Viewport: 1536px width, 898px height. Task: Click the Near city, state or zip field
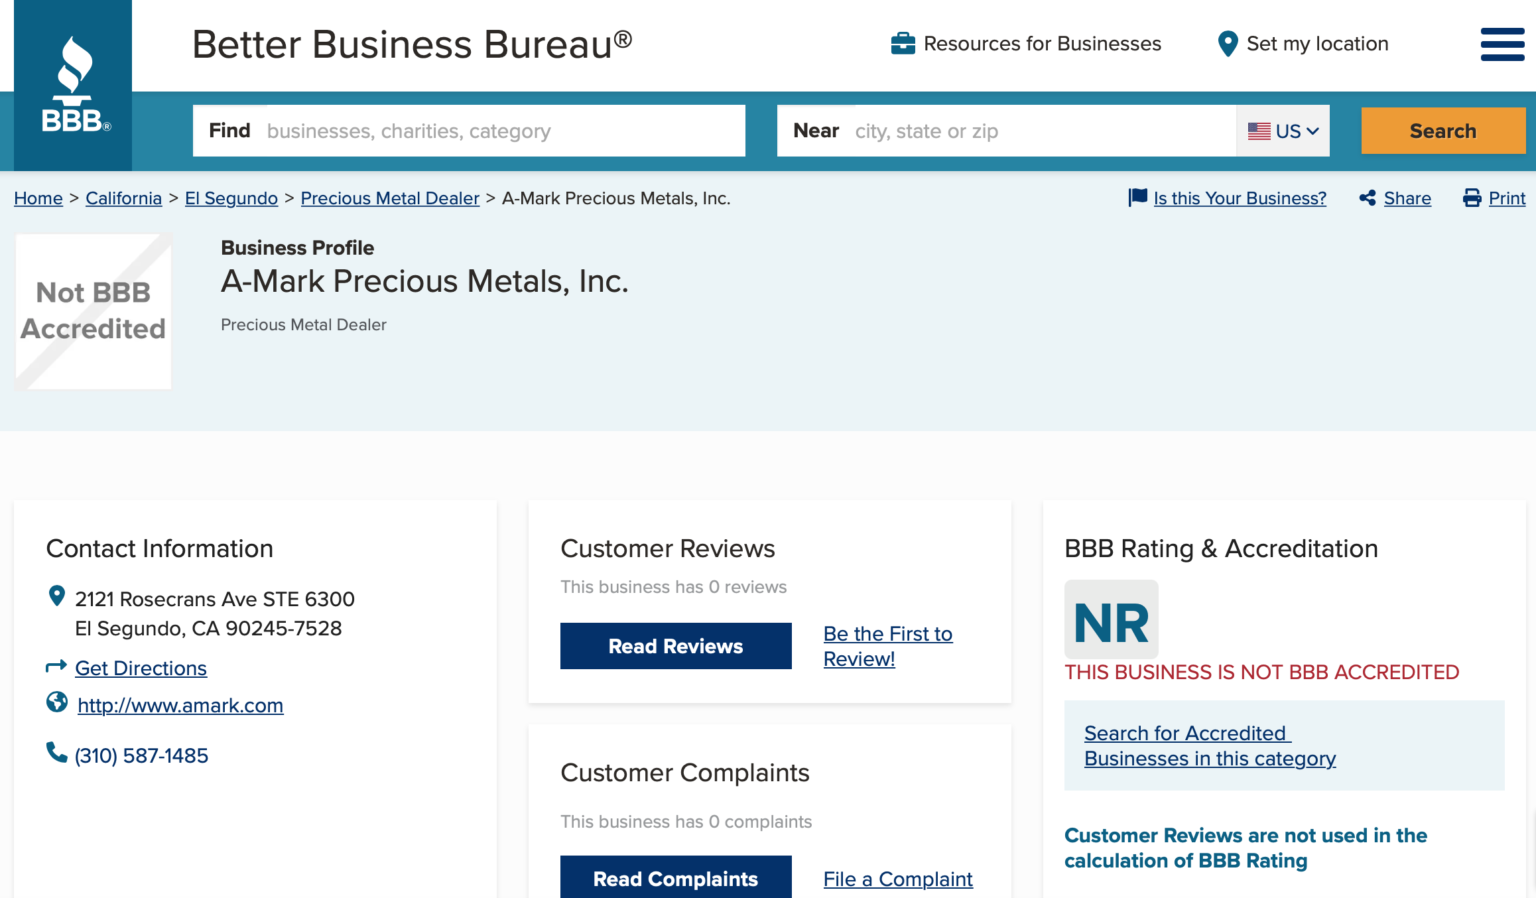[1040, 131]
